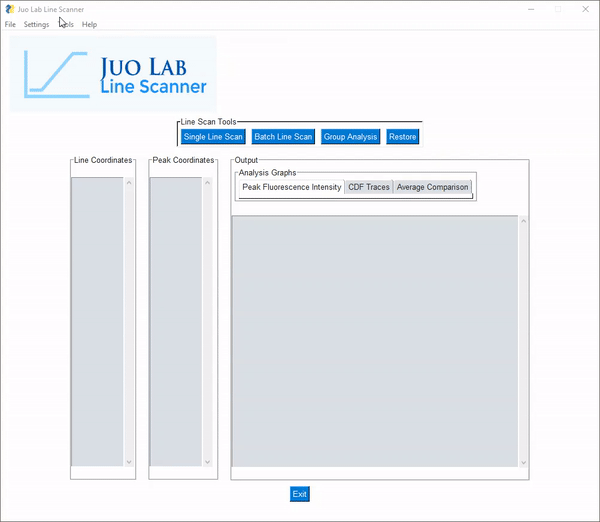The height and width of the screenshot is (522, 600).
Task: Click Line Coordinates scrollbar up arrow
Action: point(128,183)
